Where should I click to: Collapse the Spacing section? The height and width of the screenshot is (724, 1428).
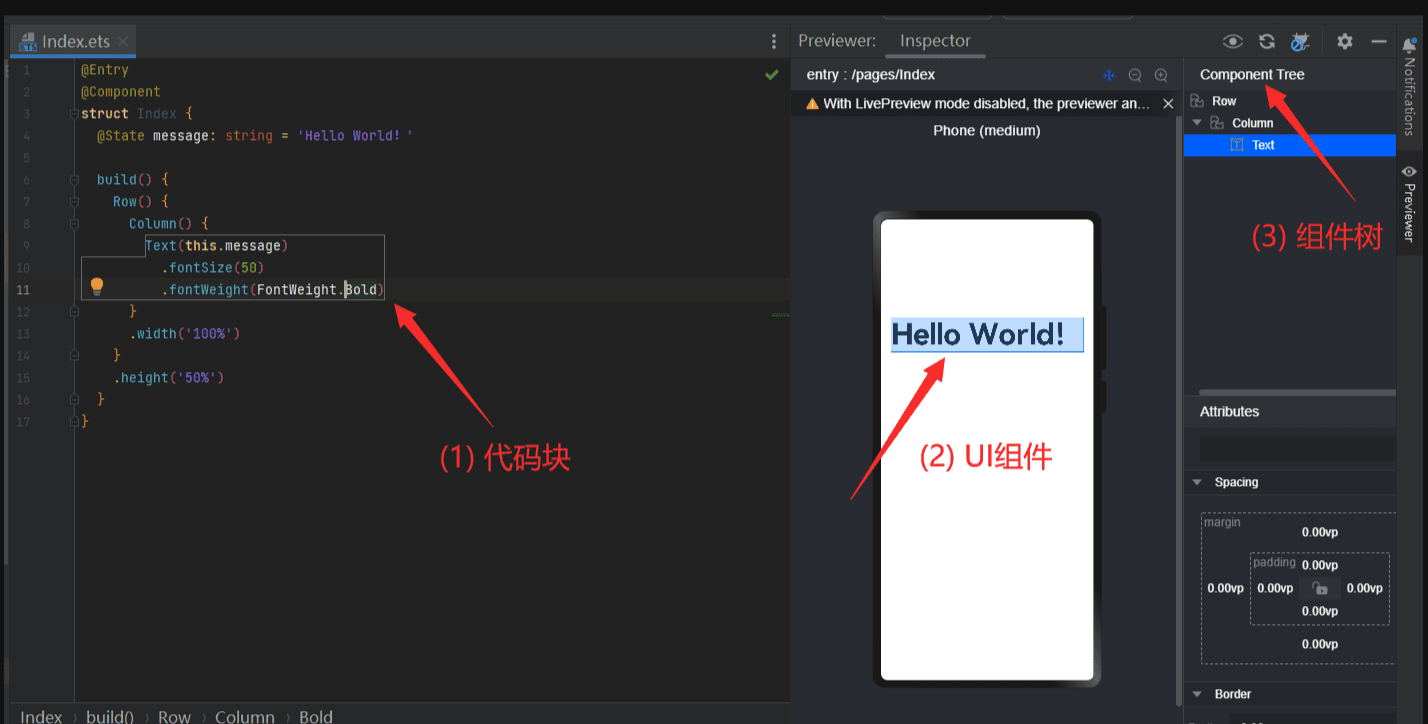click(x=1197, y=482)
